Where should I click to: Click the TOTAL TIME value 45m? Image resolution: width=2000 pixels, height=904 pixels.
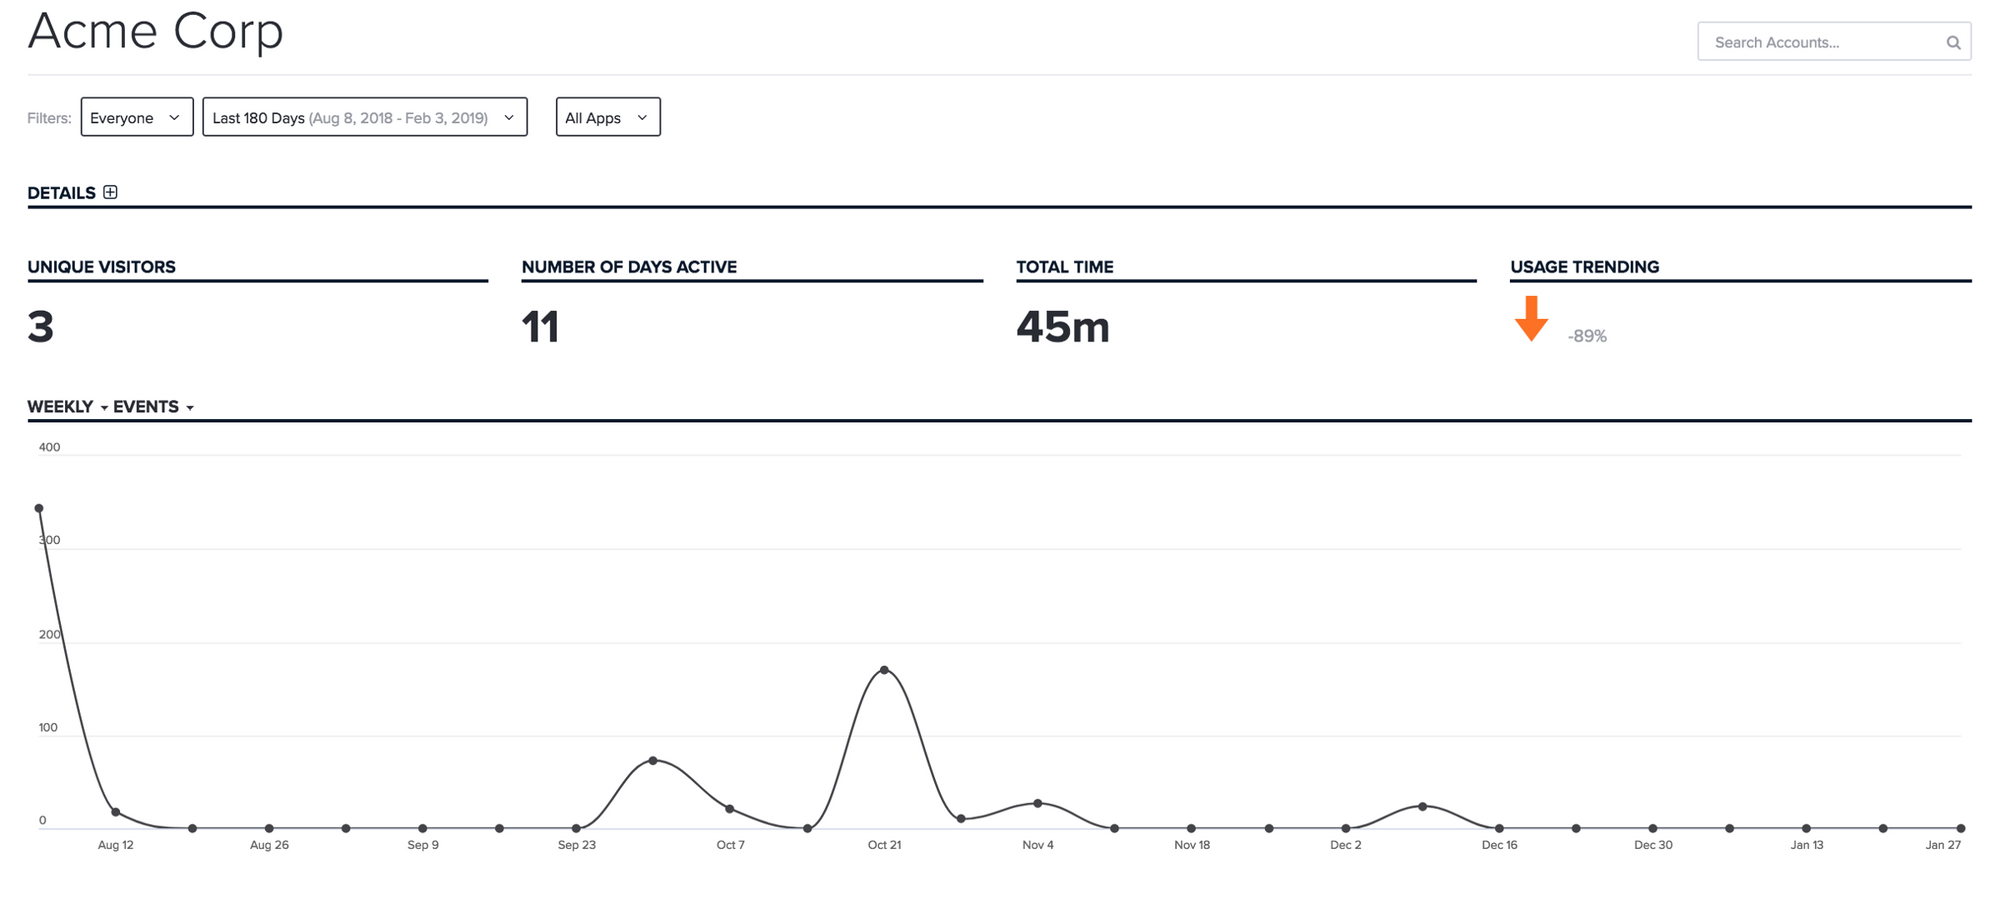click(1063, 327)
